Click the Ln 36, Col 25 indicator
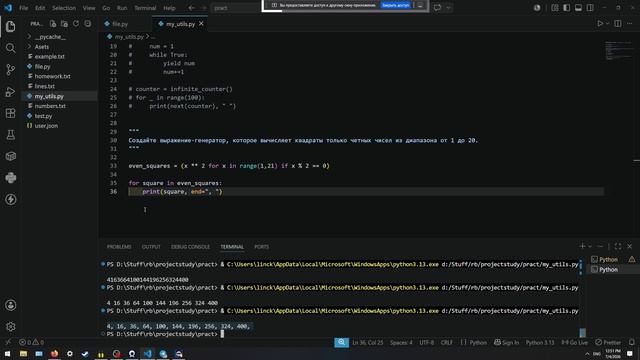This screenshot has width=640, height=360. tap(367, 342)
